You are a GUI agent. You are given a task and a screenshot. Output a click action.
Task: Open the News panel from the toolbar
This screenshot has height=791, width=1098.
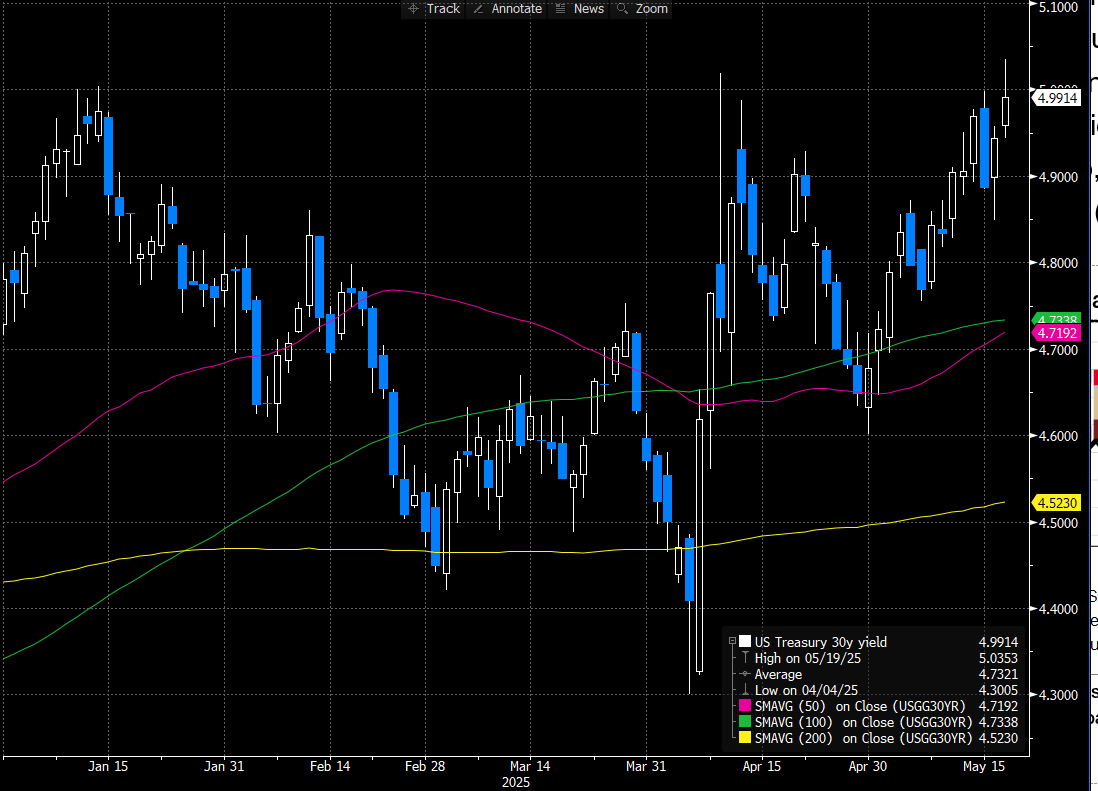579,8
